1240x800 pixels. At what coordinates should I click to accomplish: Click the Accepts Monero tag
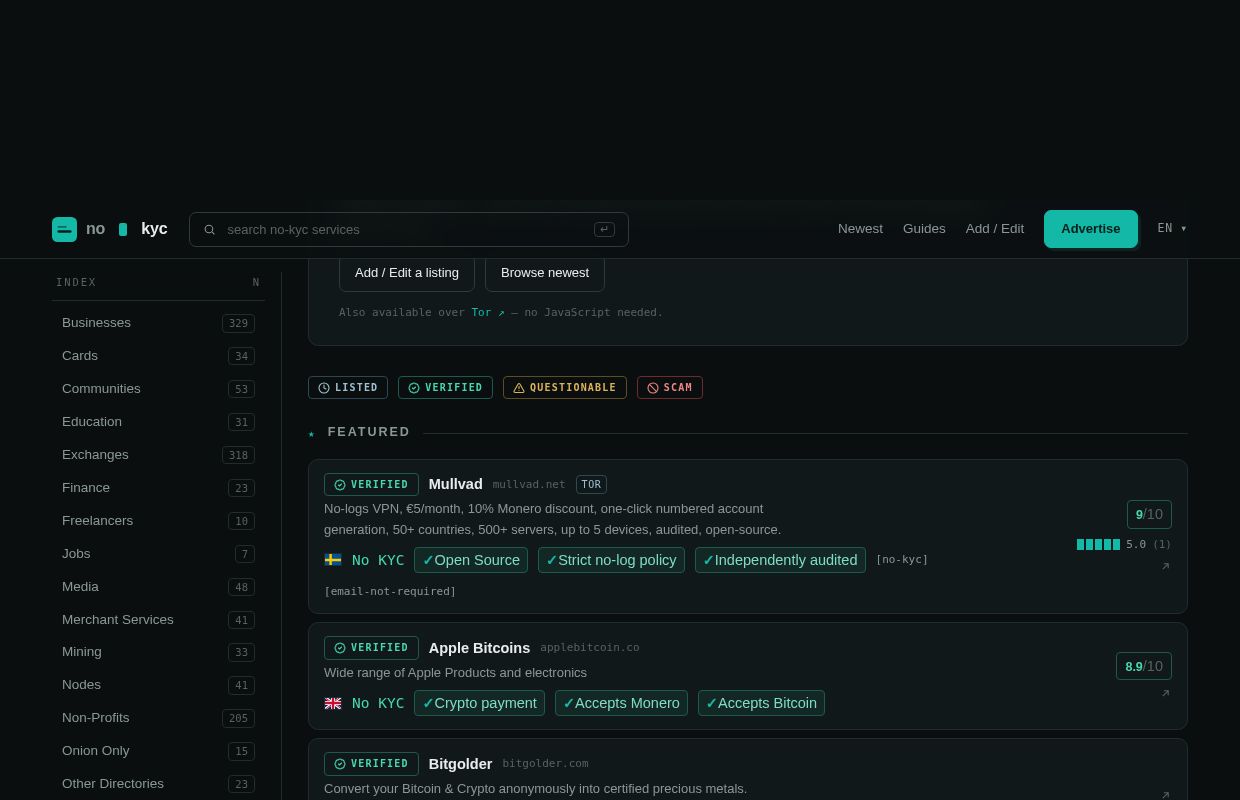[621, 703]
